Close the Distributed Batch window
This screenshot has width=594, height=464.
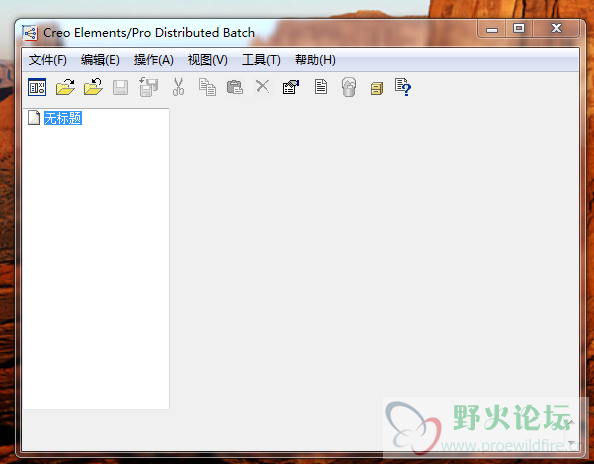coord(556,29)
